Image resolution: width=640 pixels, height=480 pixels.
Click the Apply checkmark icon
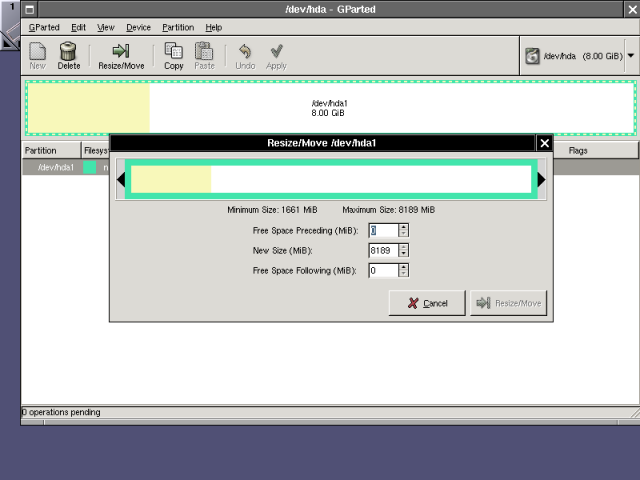276,51
